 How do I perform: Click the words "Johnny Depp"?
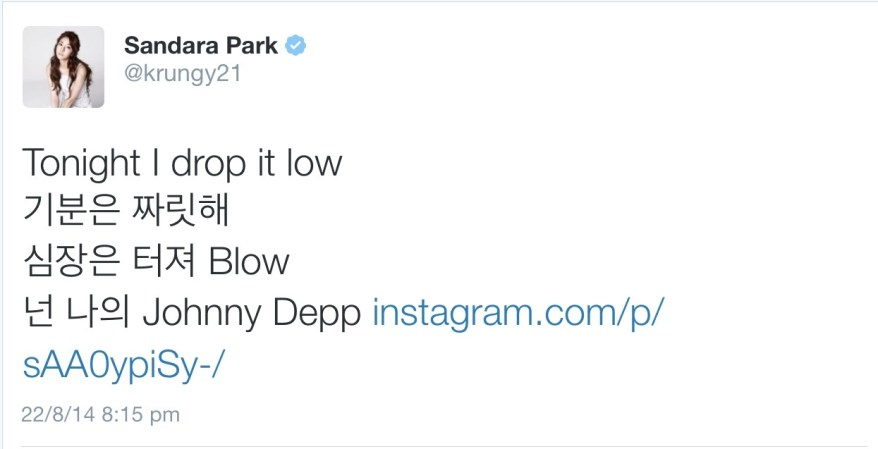(252, 313)
